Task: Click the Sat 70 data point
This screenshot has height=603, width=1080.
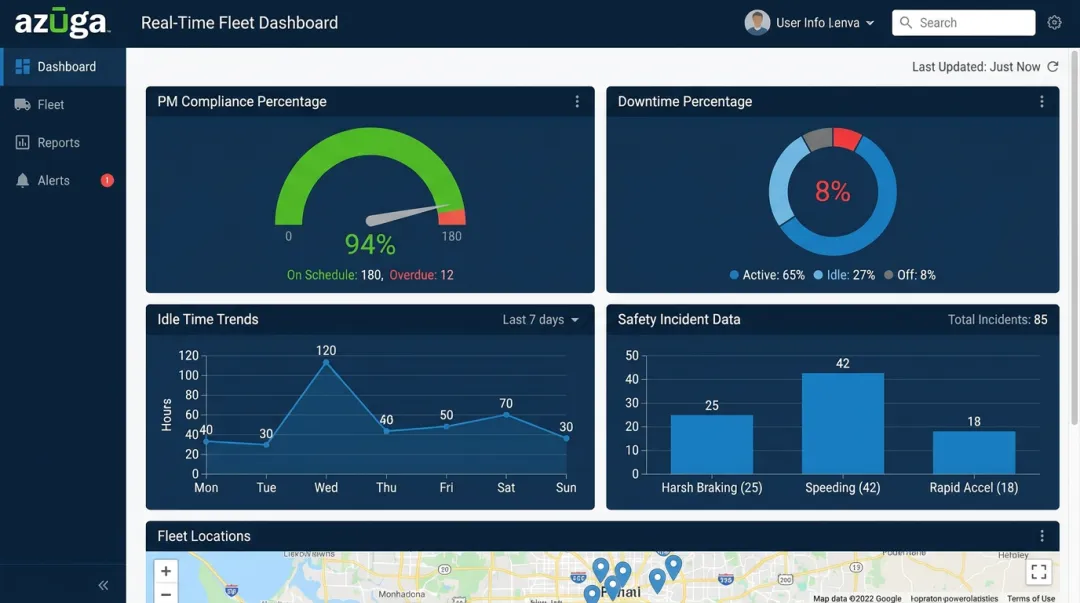Action: pos(506,415)
